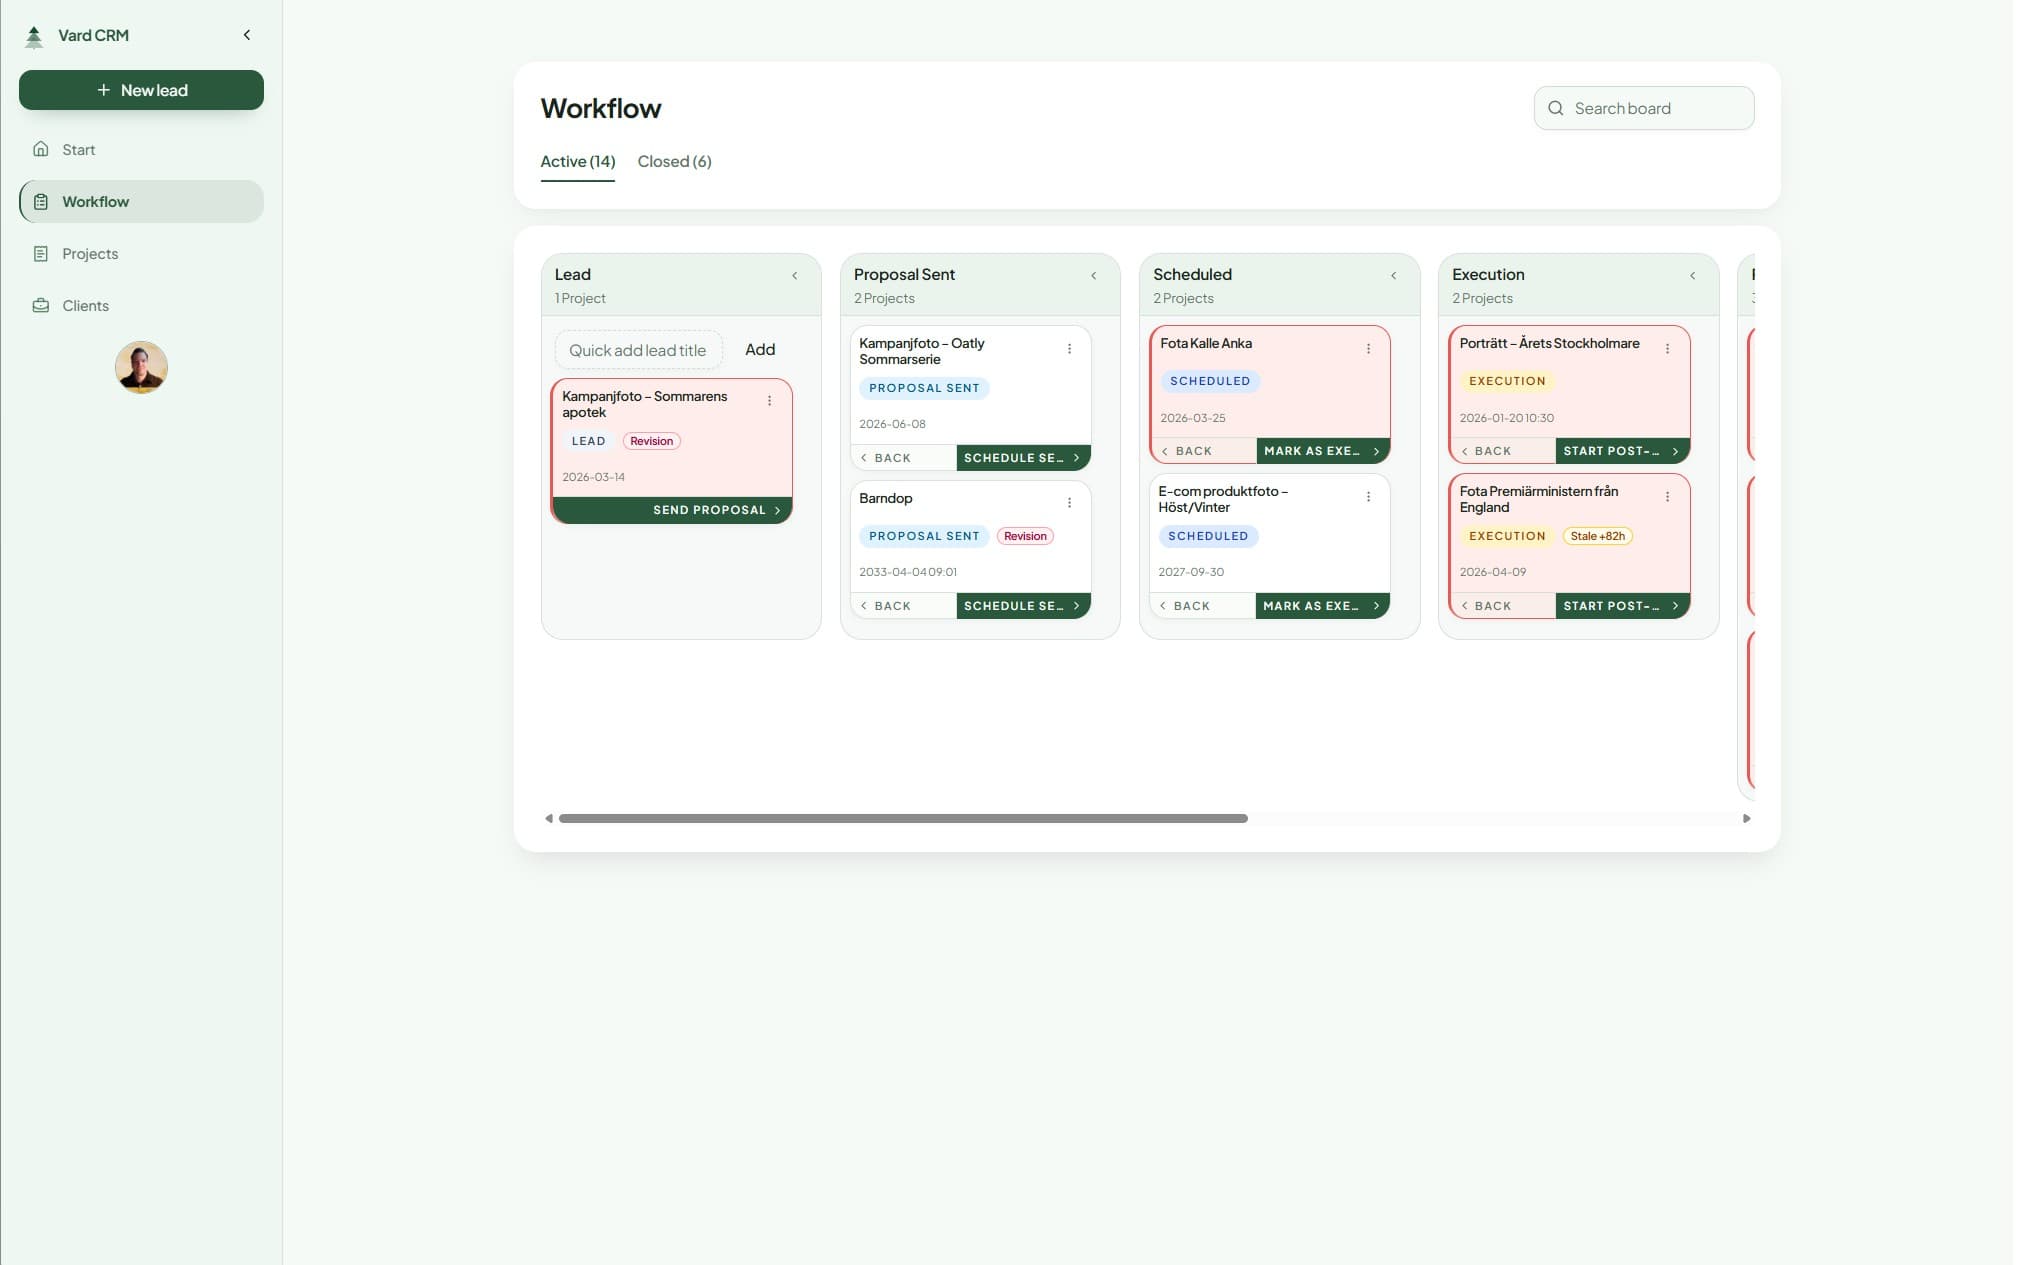2021x1265 pixels.
Task: Open options menu on Barndop card
Action: pyautogui.click(x=1069, y=501)
